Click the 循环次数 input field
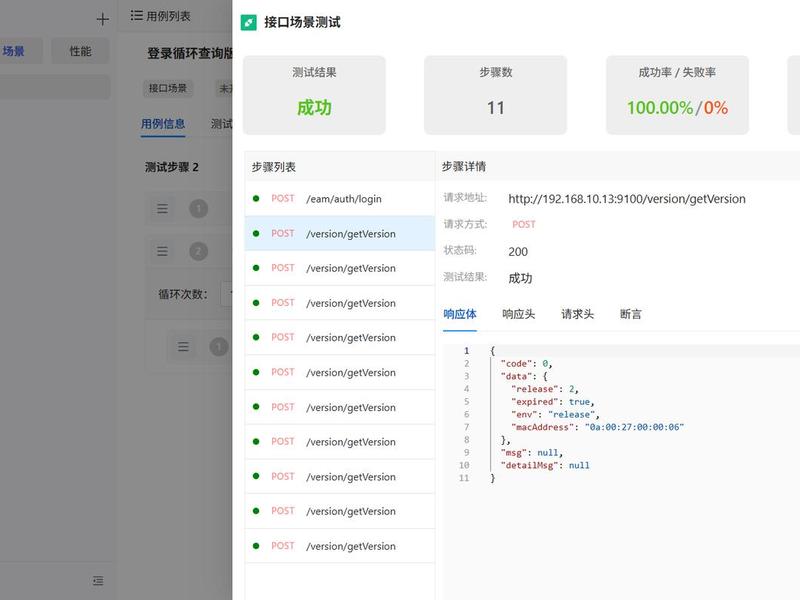The width and height of the screenshot is (800, 600). click(x=227, y=294)
